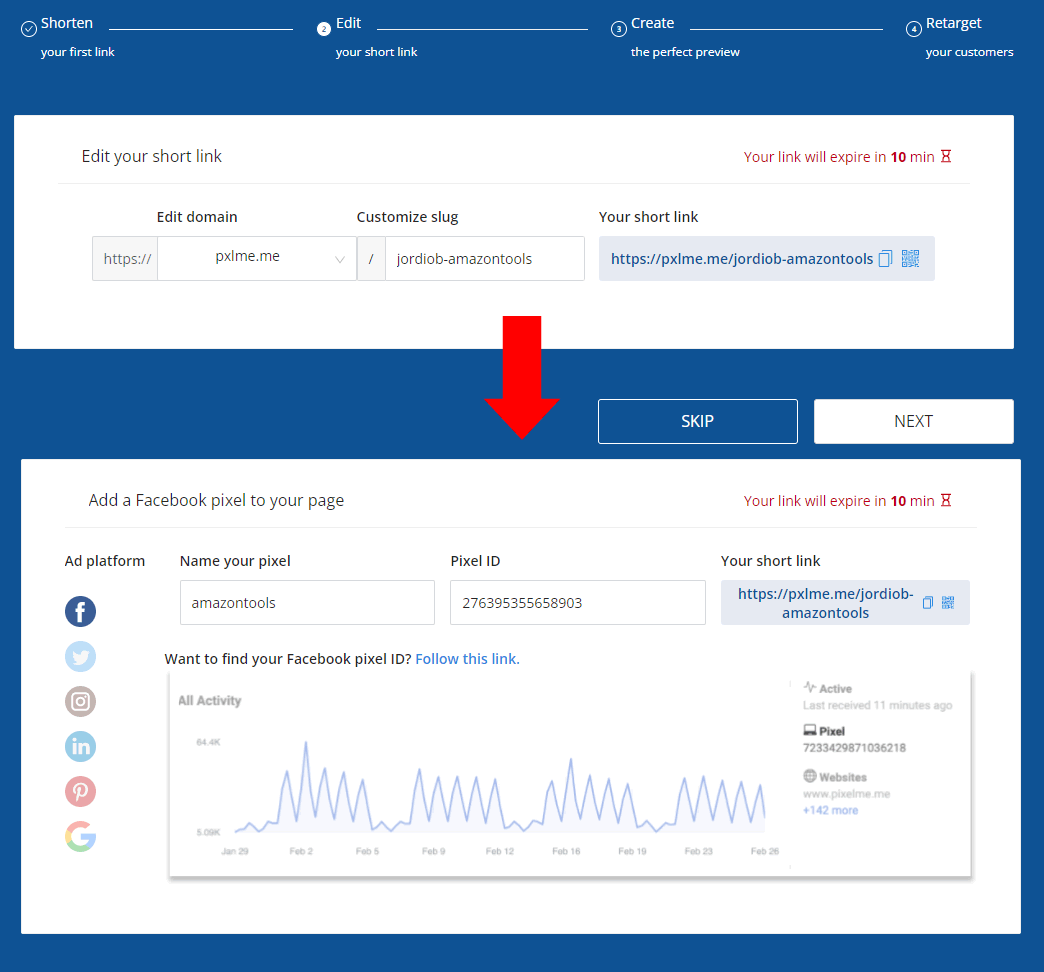
Task: Go to Retarget your customers step
Action: [x=969, y=37]
